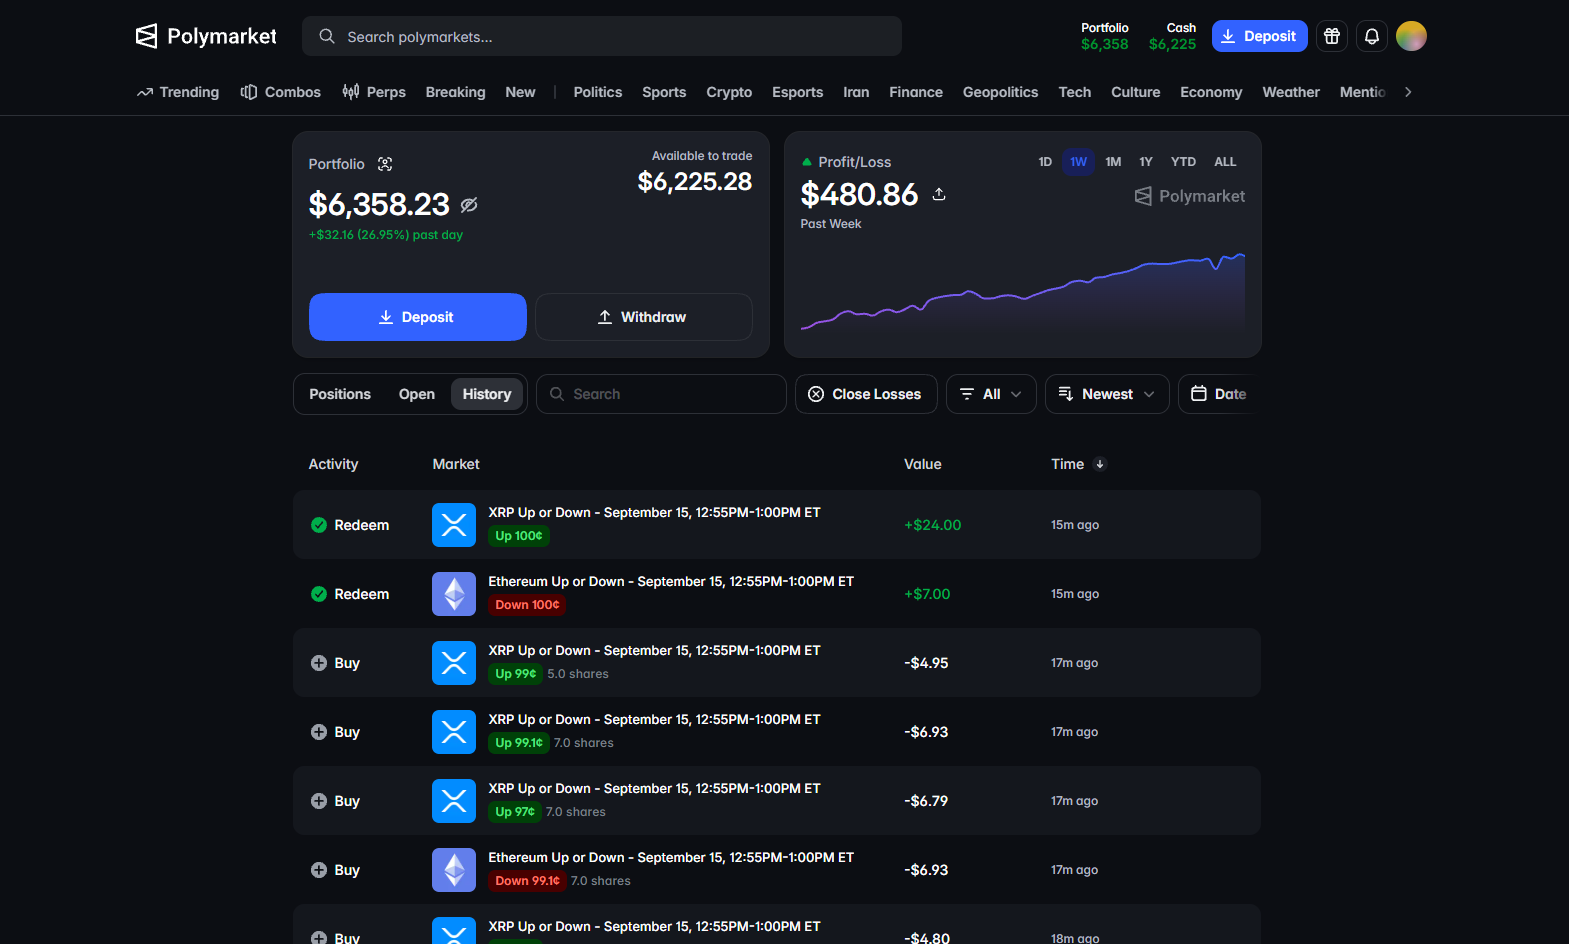Click the portfolio scan icon next to Portfolio

click(385, 164)
